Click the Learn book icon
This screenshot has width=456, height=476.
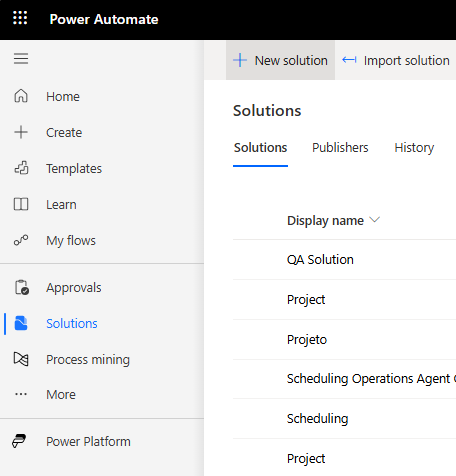(x=21, y=204)
